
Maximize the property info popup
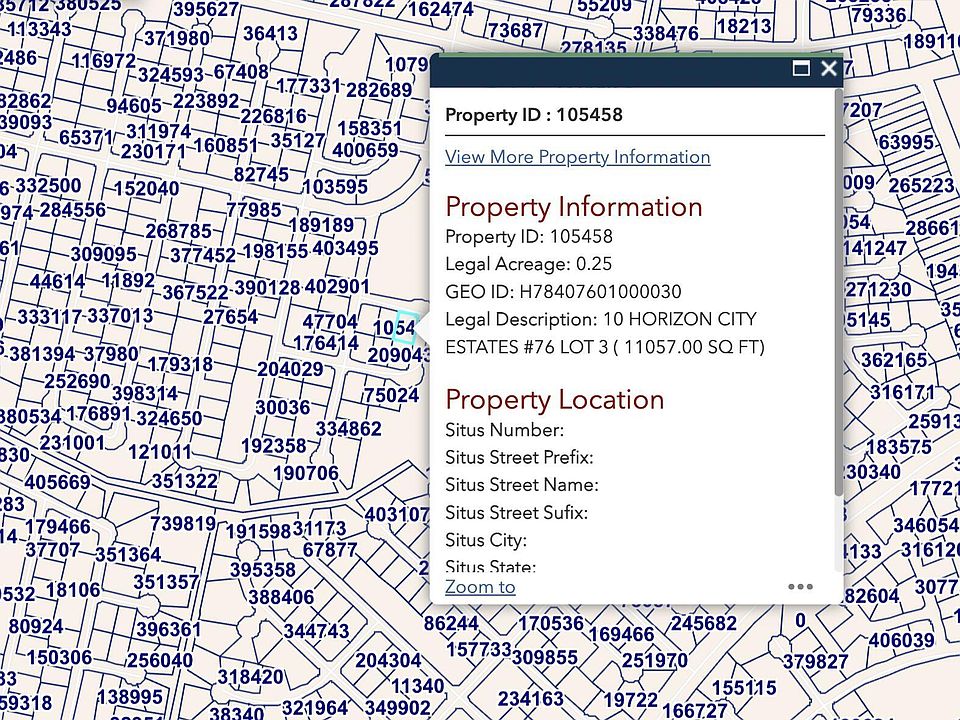coord(801,69)
